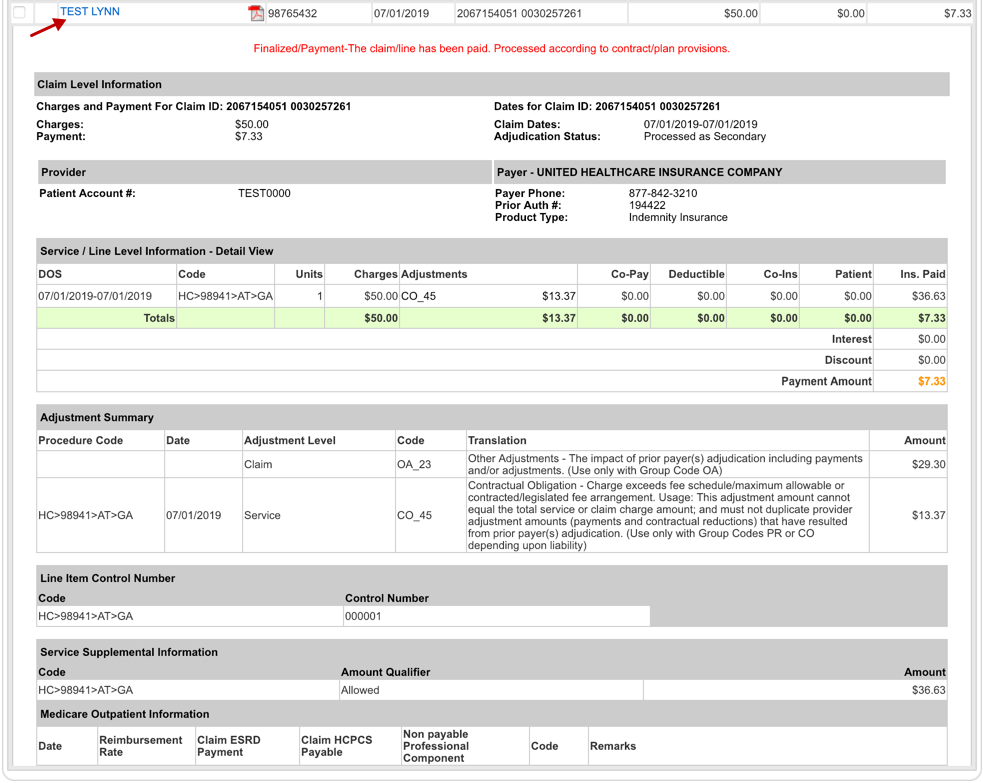Open the claim PDF document icon
Image resolution: width=983 pixels, height=783 pixels.
pyautogui.click(x=255, y=14)
